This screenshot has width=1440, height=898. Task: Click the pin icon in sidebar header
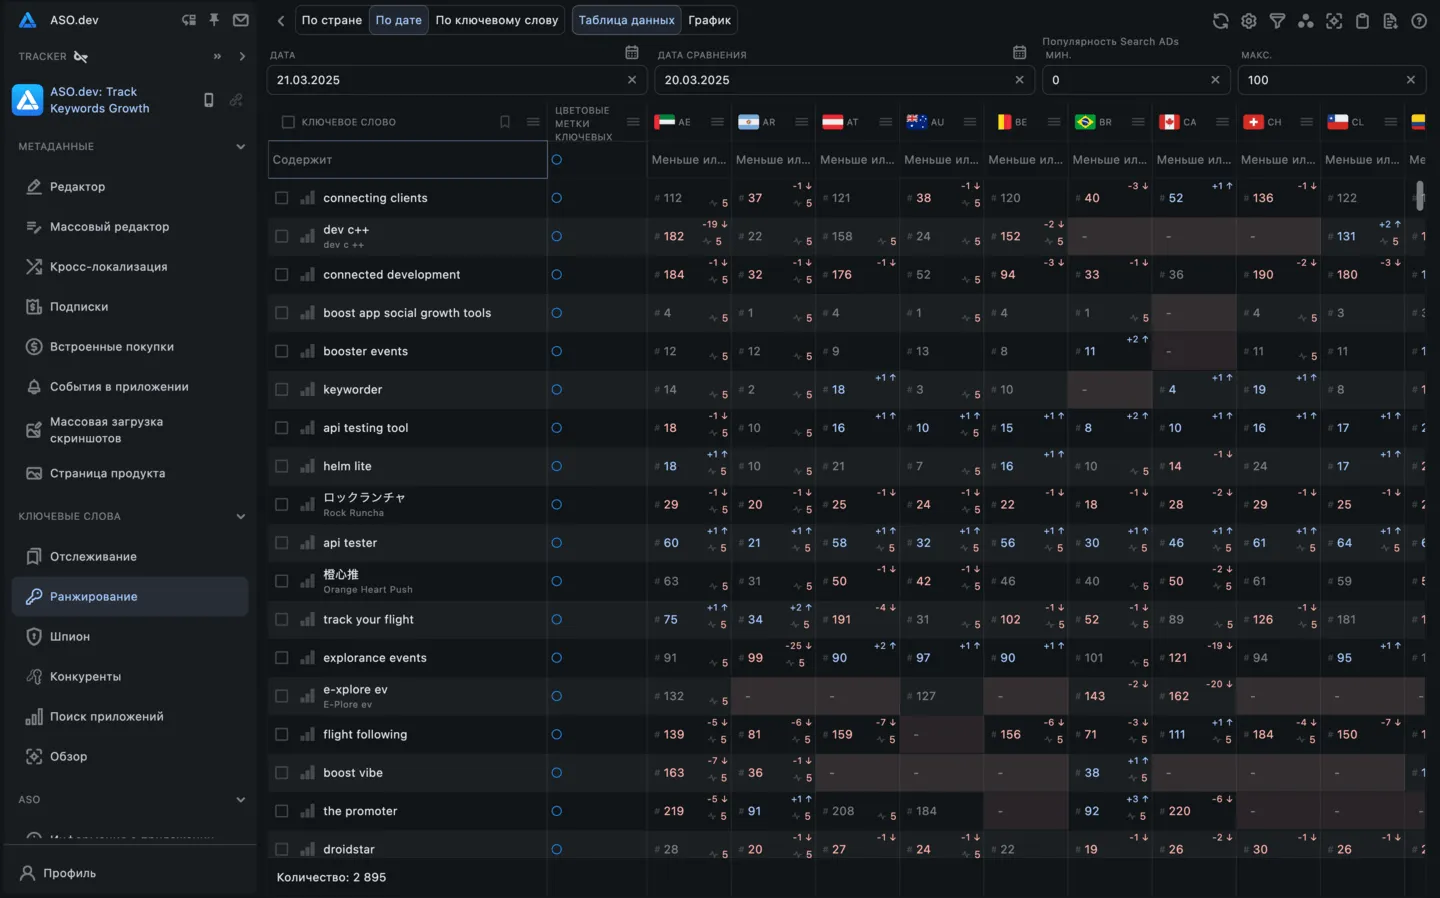coord(214,20)
